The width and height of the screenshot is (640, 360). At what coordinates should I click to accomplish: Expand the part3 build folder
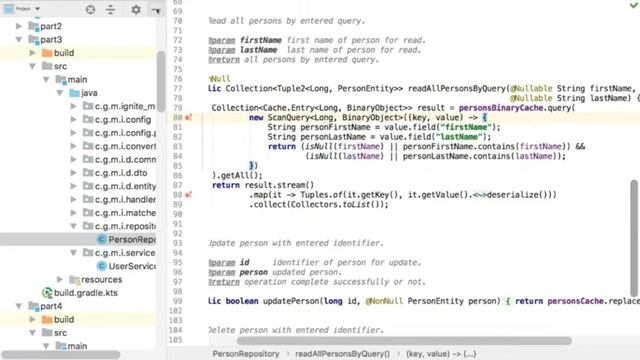point(32,53)
